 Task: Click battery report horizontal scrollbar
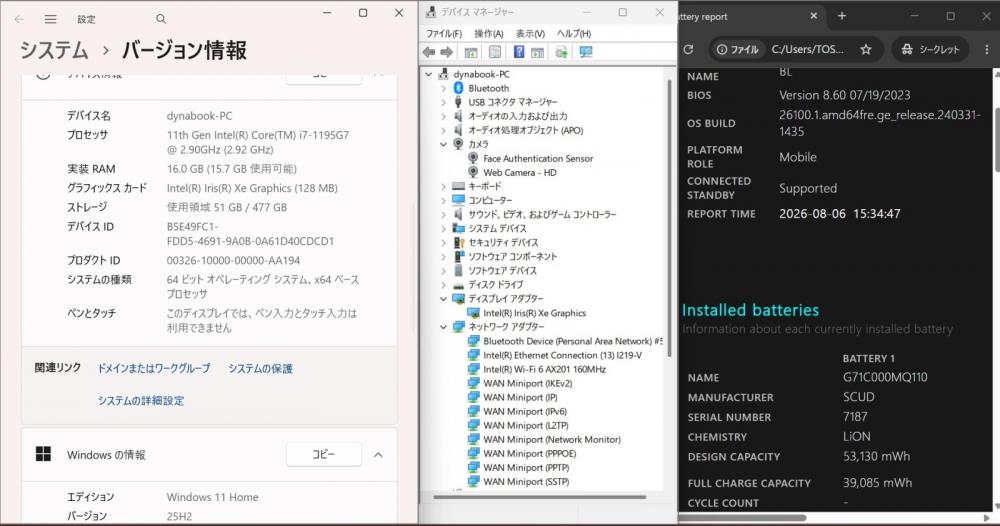pos(743,517)
